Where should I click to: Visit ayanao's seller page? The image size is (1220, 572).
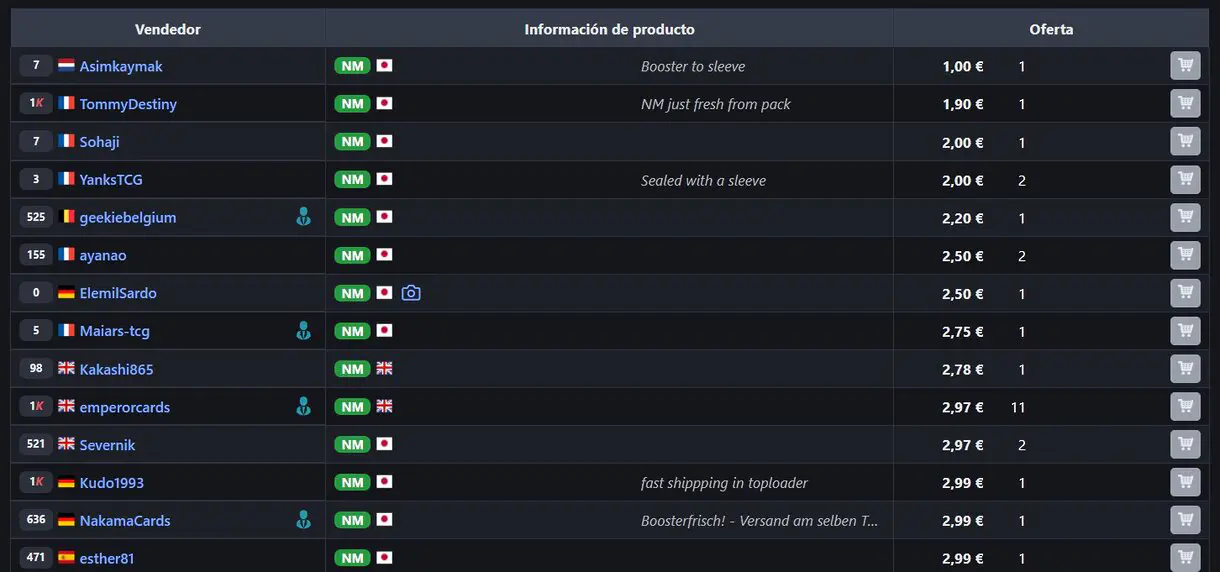103,255
